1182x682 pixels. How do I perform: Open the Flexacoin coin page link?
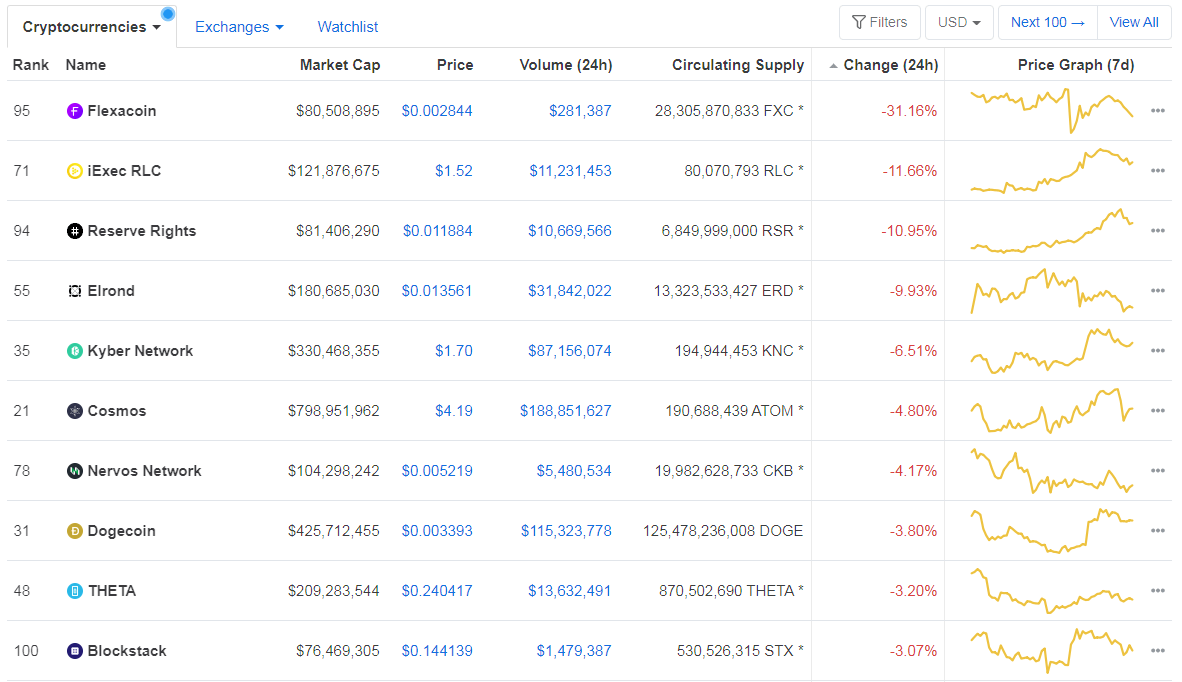point(122,111)
